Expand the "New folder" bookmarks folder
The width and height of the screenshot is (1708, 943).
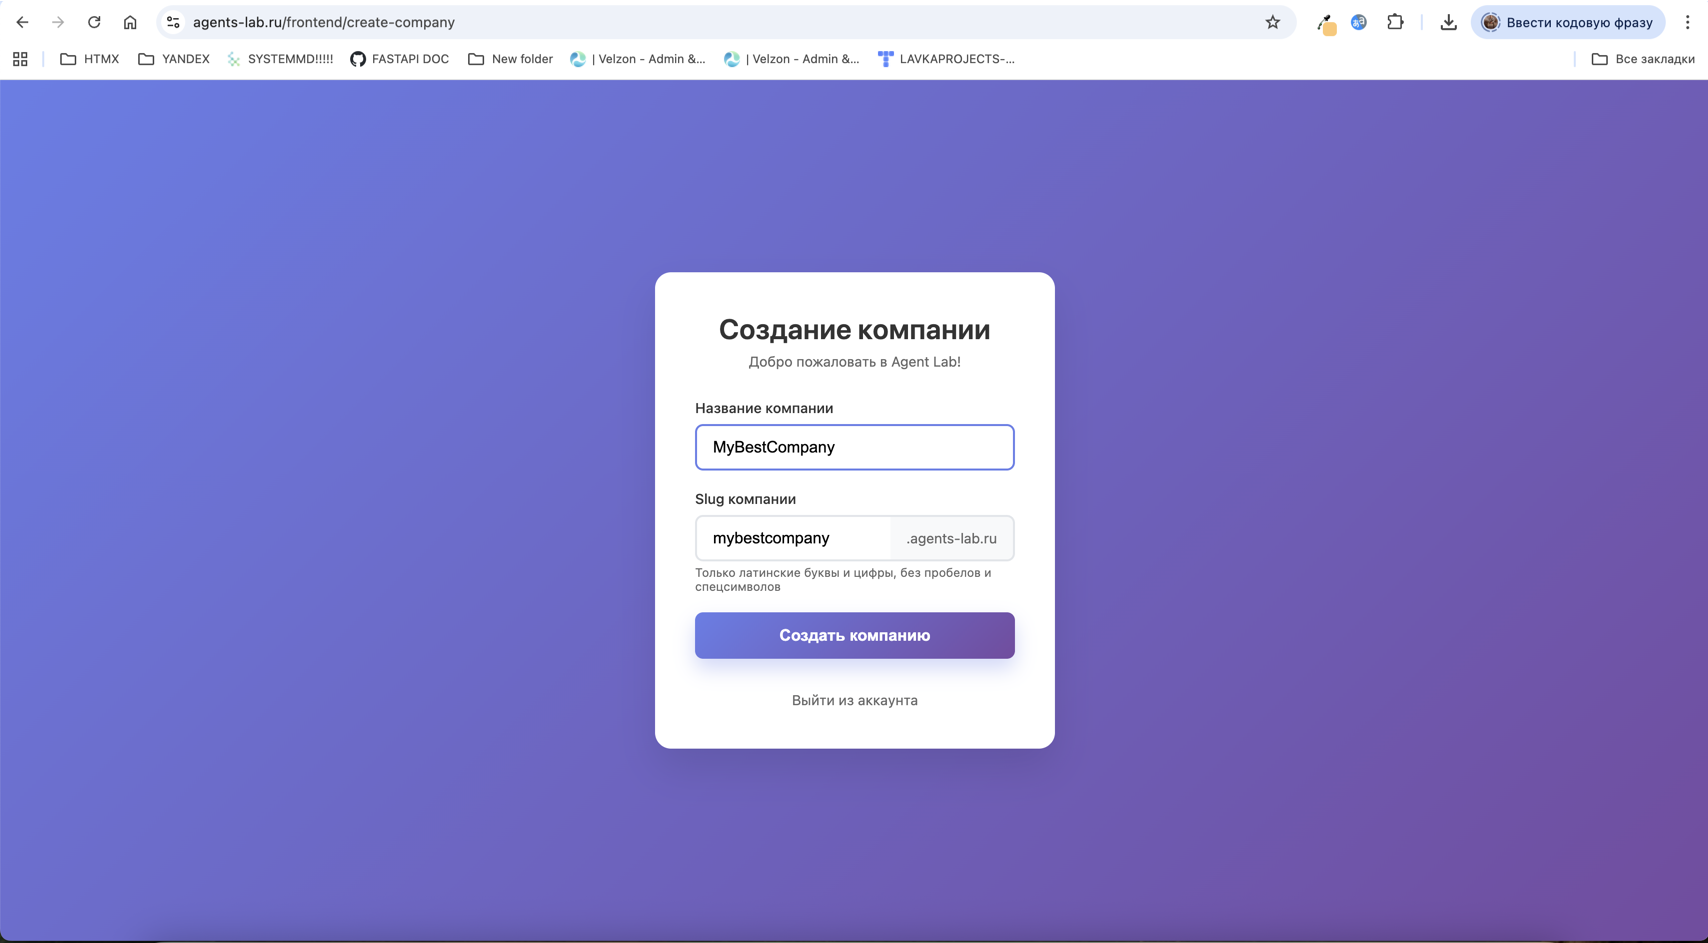pos(510,59)
